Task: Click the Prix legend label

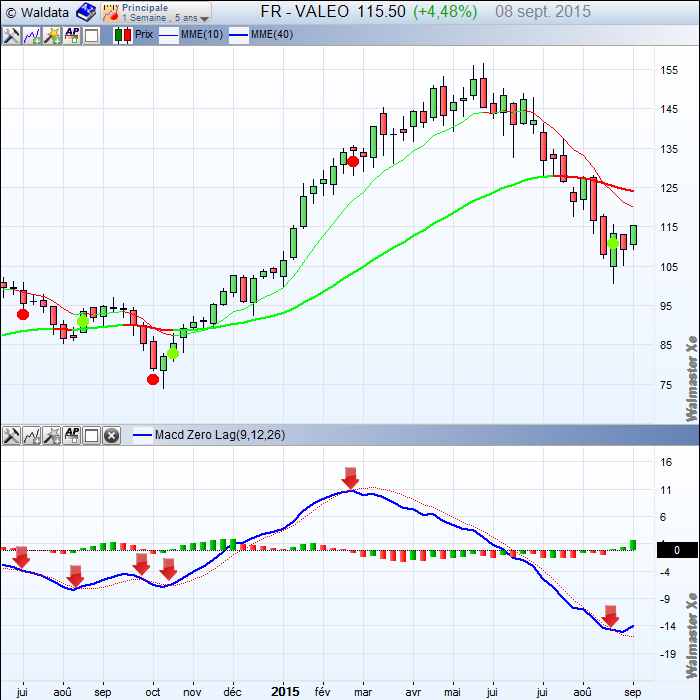Action: pos(144,34)
